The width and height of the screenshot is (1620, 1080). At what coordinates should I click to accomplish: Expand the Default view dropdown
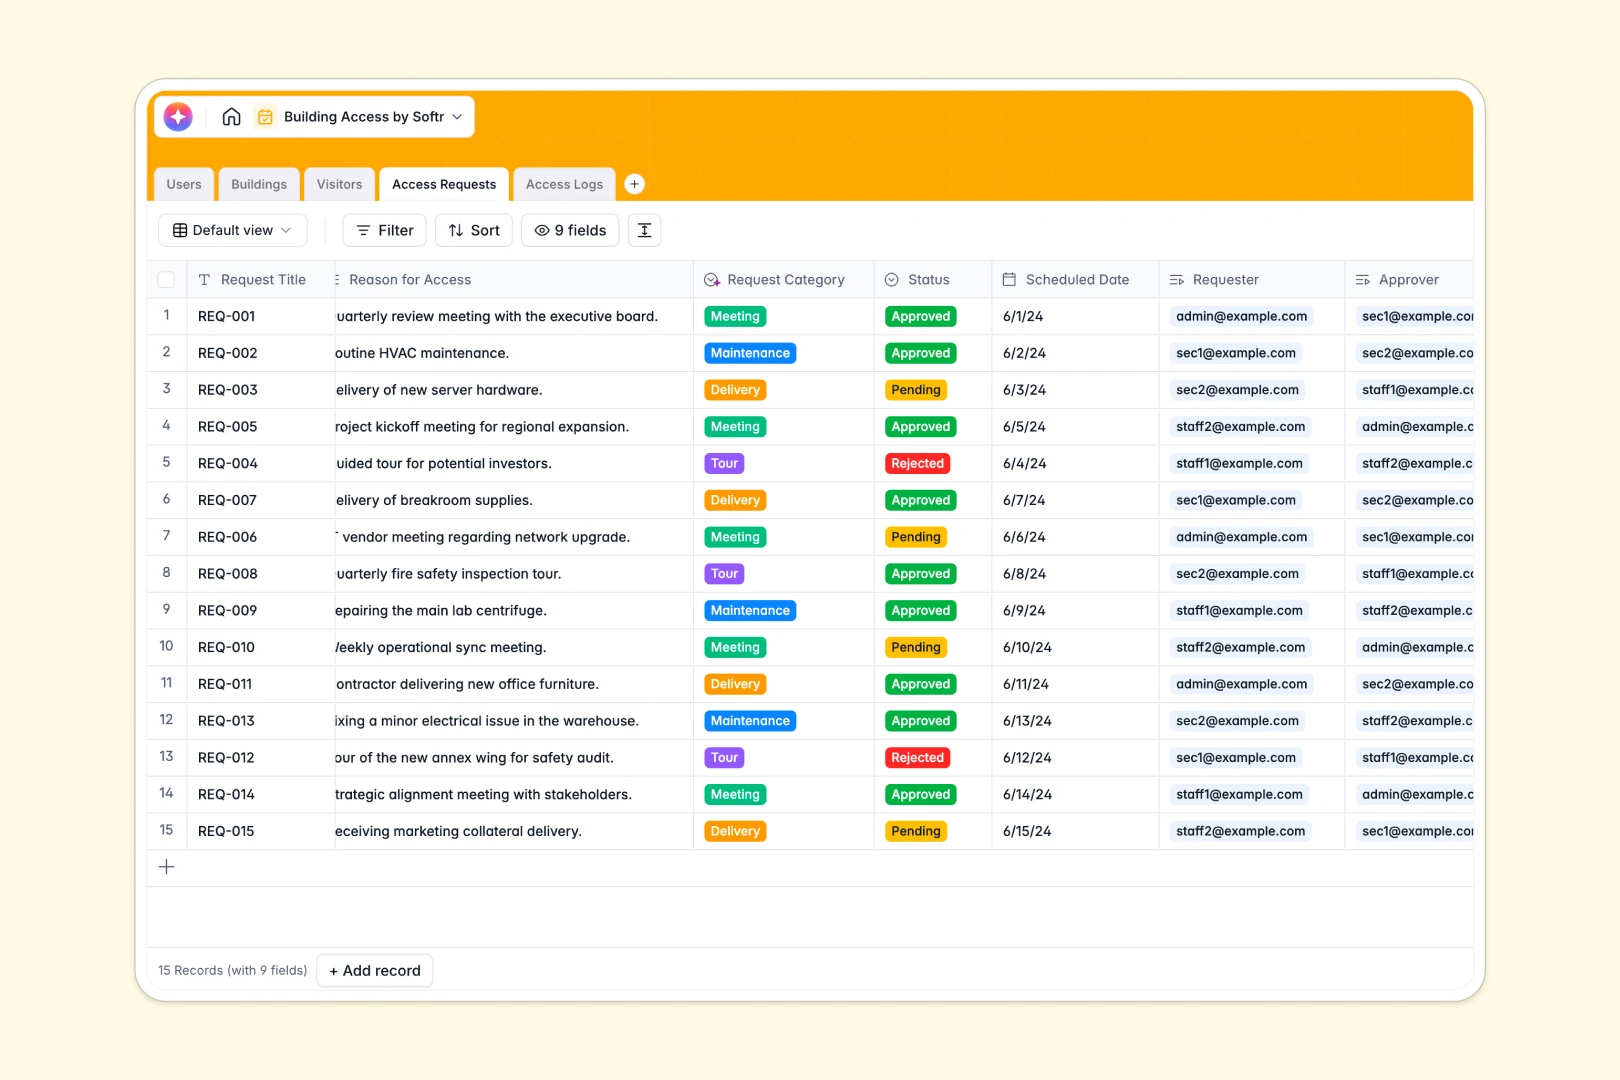tap(233, 230)
